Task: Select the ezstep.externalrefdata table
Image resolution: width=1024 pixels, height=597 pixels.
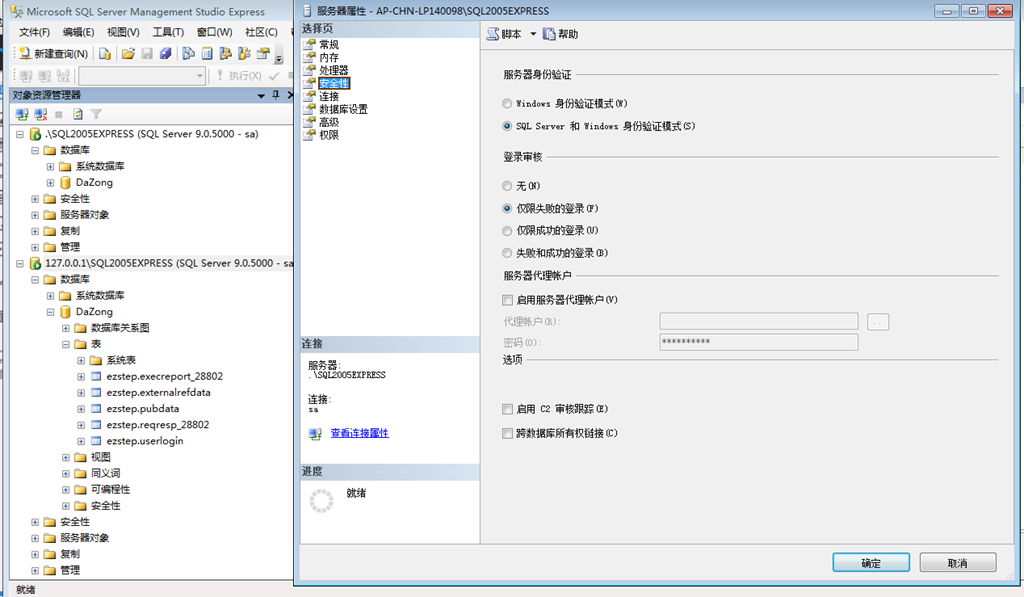Action: pos(158,393)
